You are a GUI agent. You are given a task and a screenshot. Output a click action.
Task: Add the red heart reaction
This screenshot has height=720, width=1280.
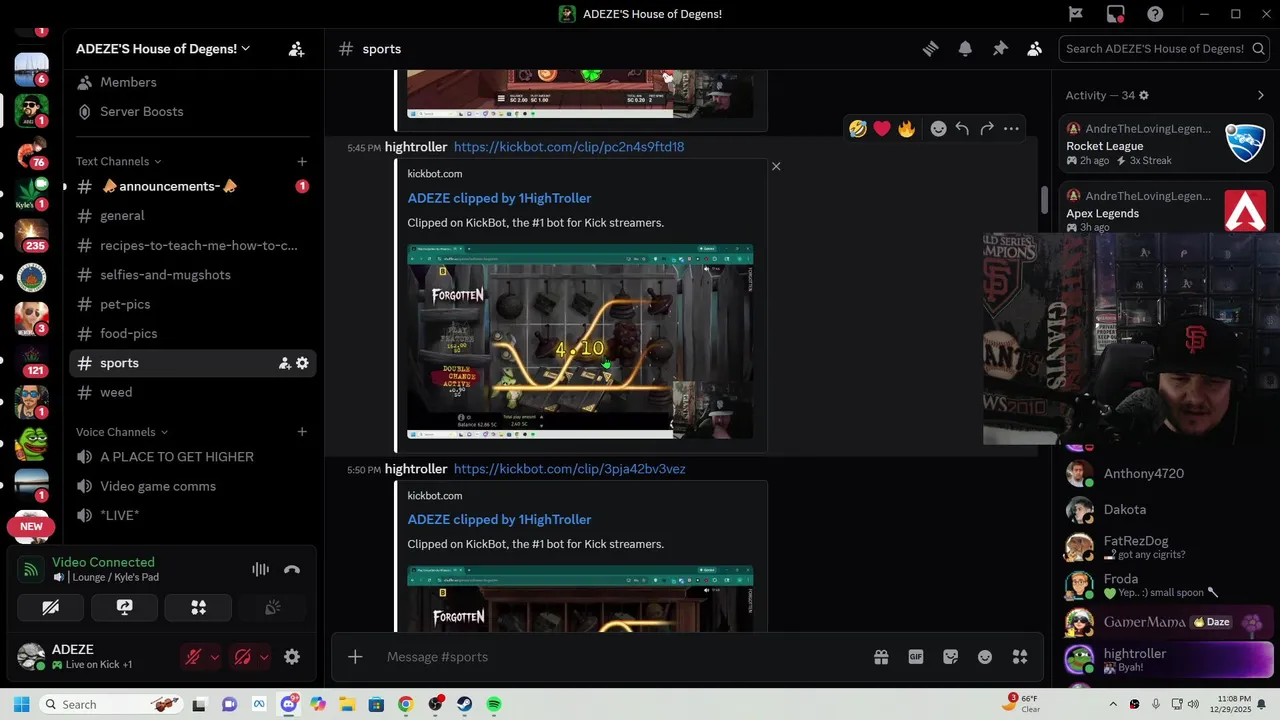[882, 128]
